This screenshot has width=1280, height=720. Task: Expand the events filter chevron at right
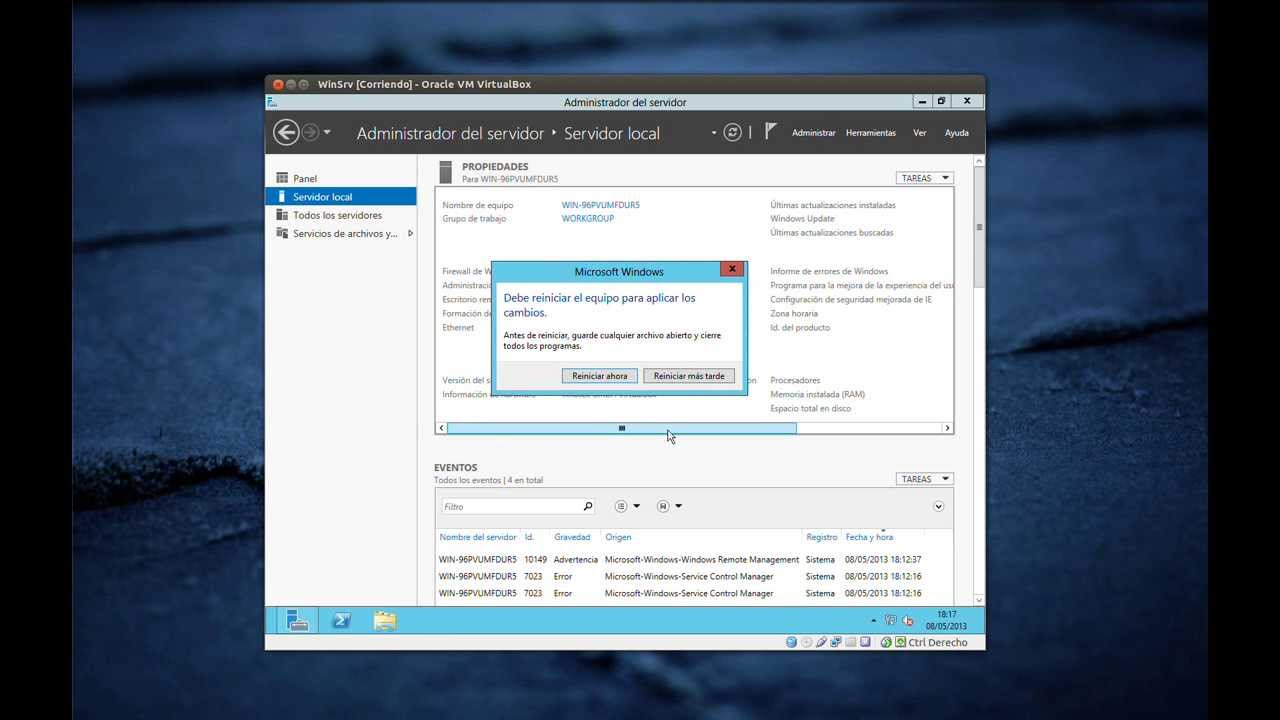(938, 507)
